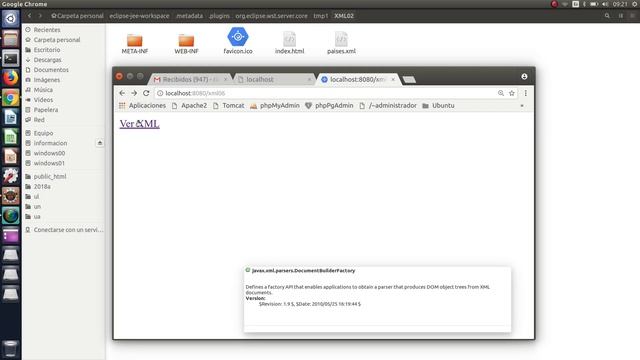Select the index.html file
The height and width of the screenshot is (360, 640).
[x=289, y=43]
